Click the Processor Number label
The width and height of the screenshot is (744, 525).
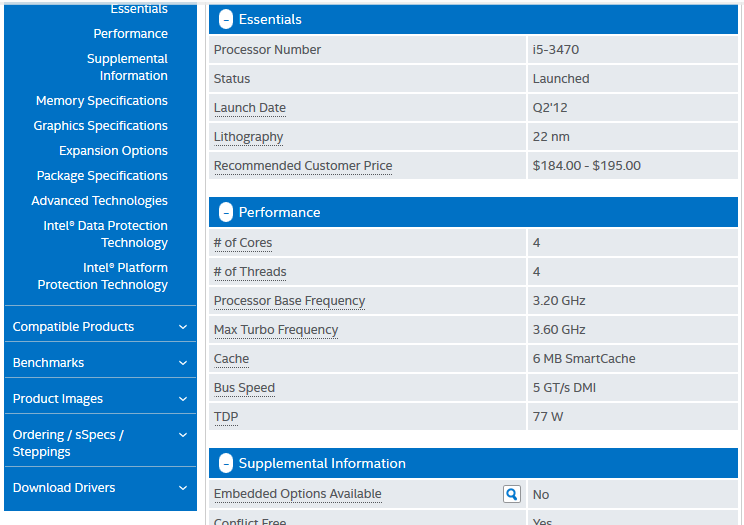point(267,50)
